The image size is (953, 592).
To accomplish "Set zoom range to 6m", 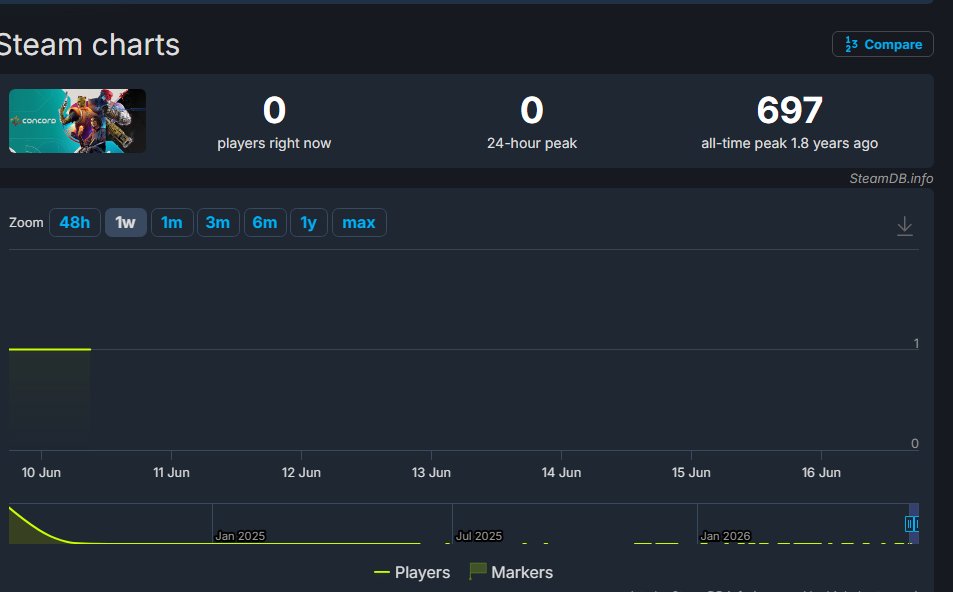I will (x=265, y=222).
